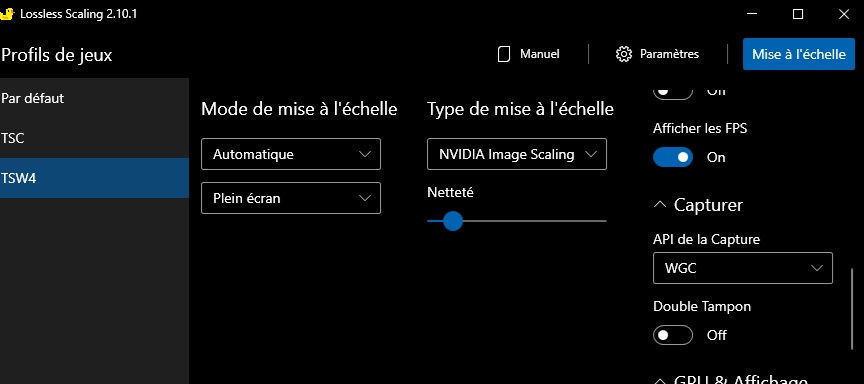Click the settings panel vertical scrollbar
The height and width of the screenshot is (384, 864).
(852, 310)
